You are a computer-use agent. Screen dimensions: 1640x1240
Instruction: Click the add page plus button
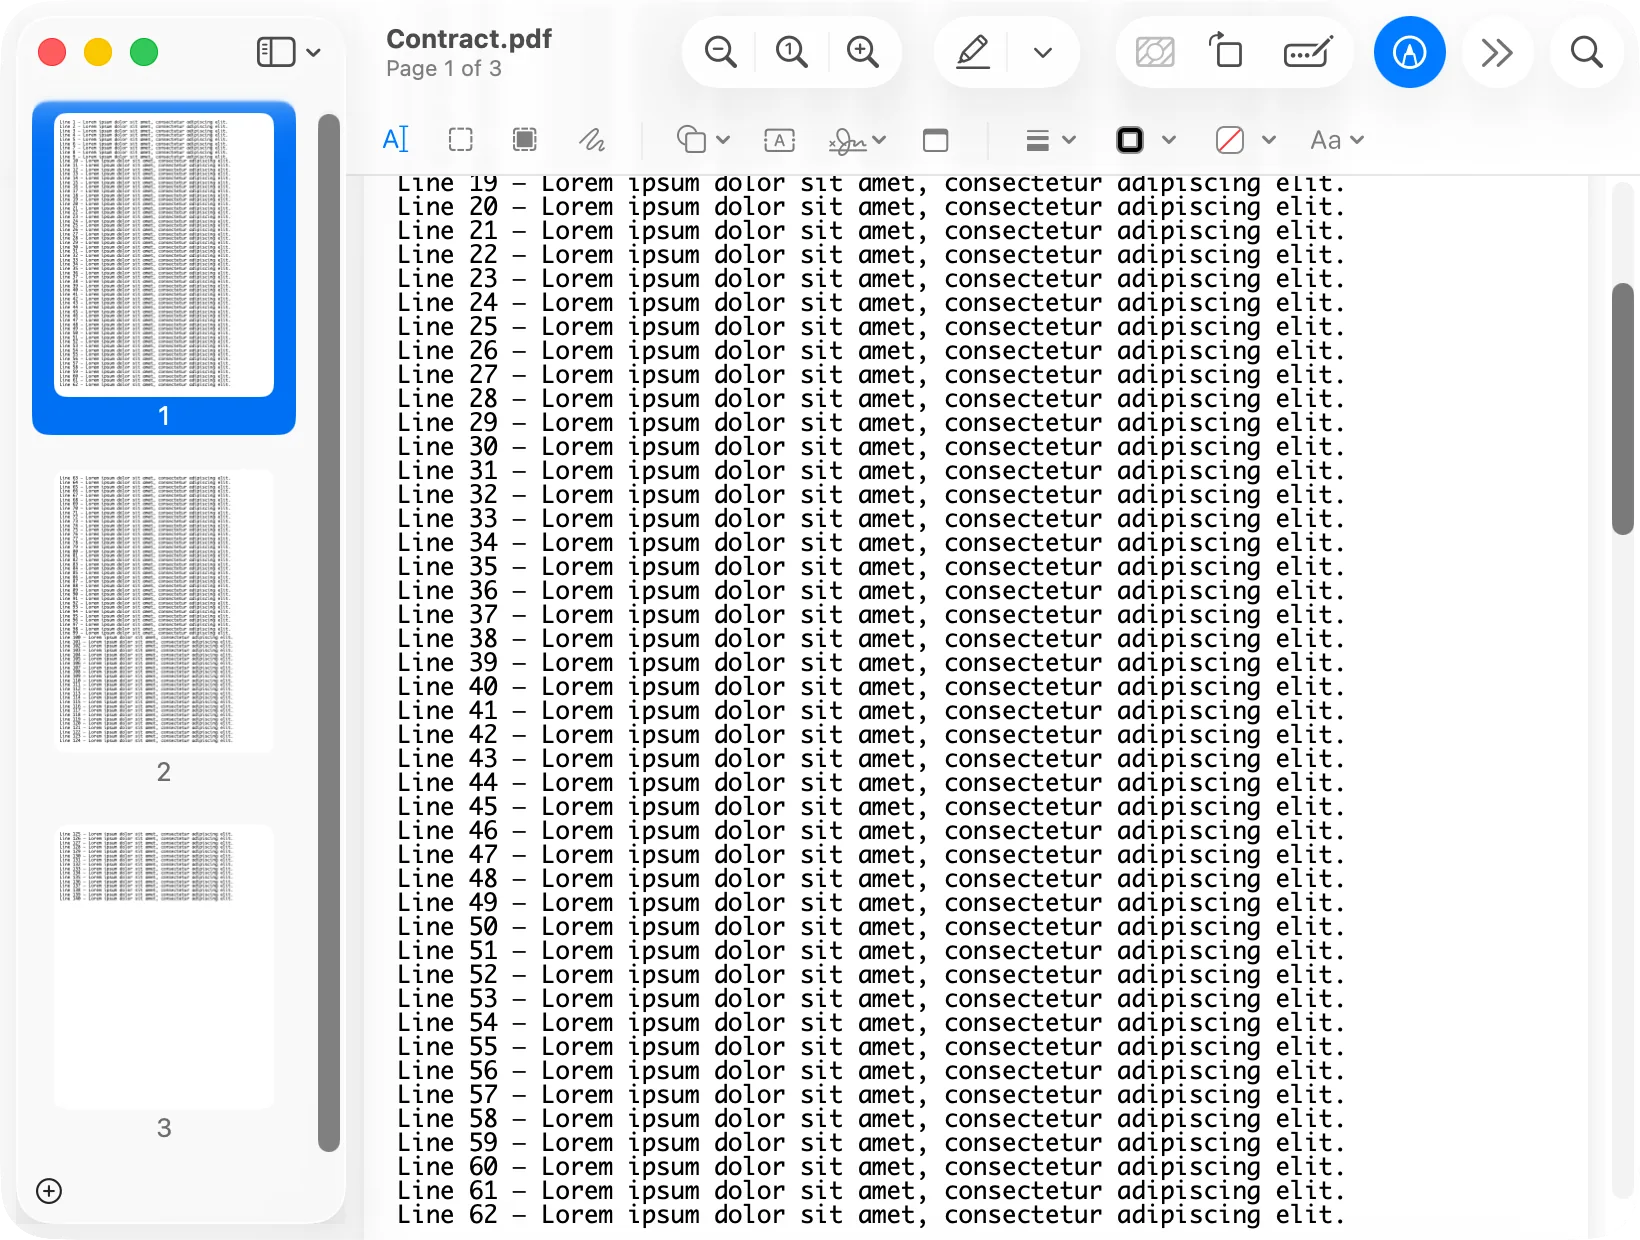coord(49,1191)
